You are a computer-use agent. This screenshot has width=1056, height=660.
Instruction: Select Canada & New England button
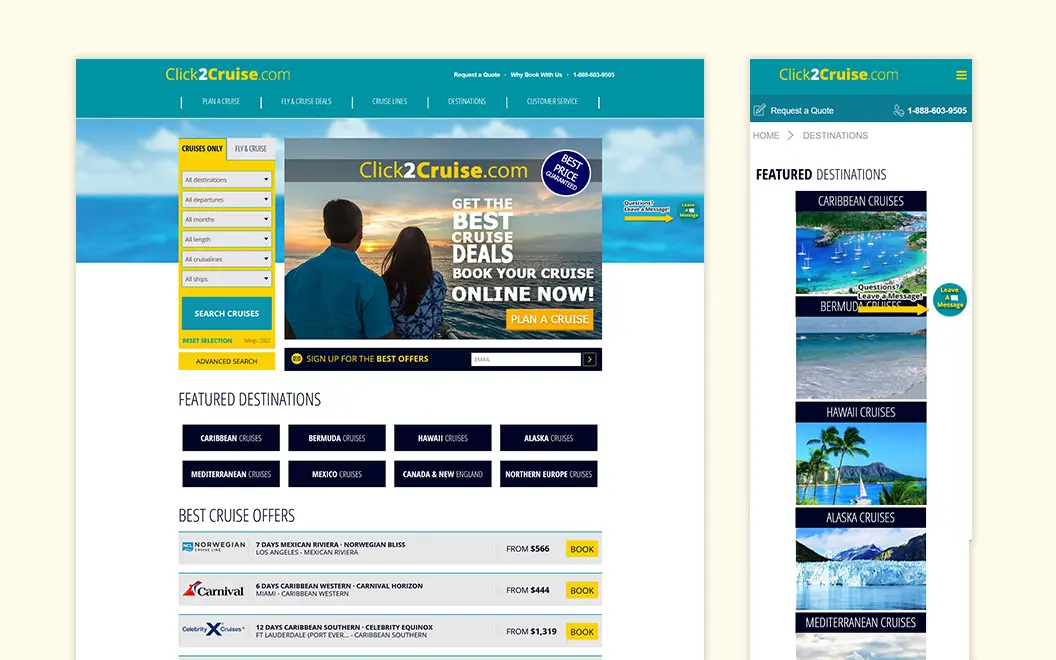(442, 474)
